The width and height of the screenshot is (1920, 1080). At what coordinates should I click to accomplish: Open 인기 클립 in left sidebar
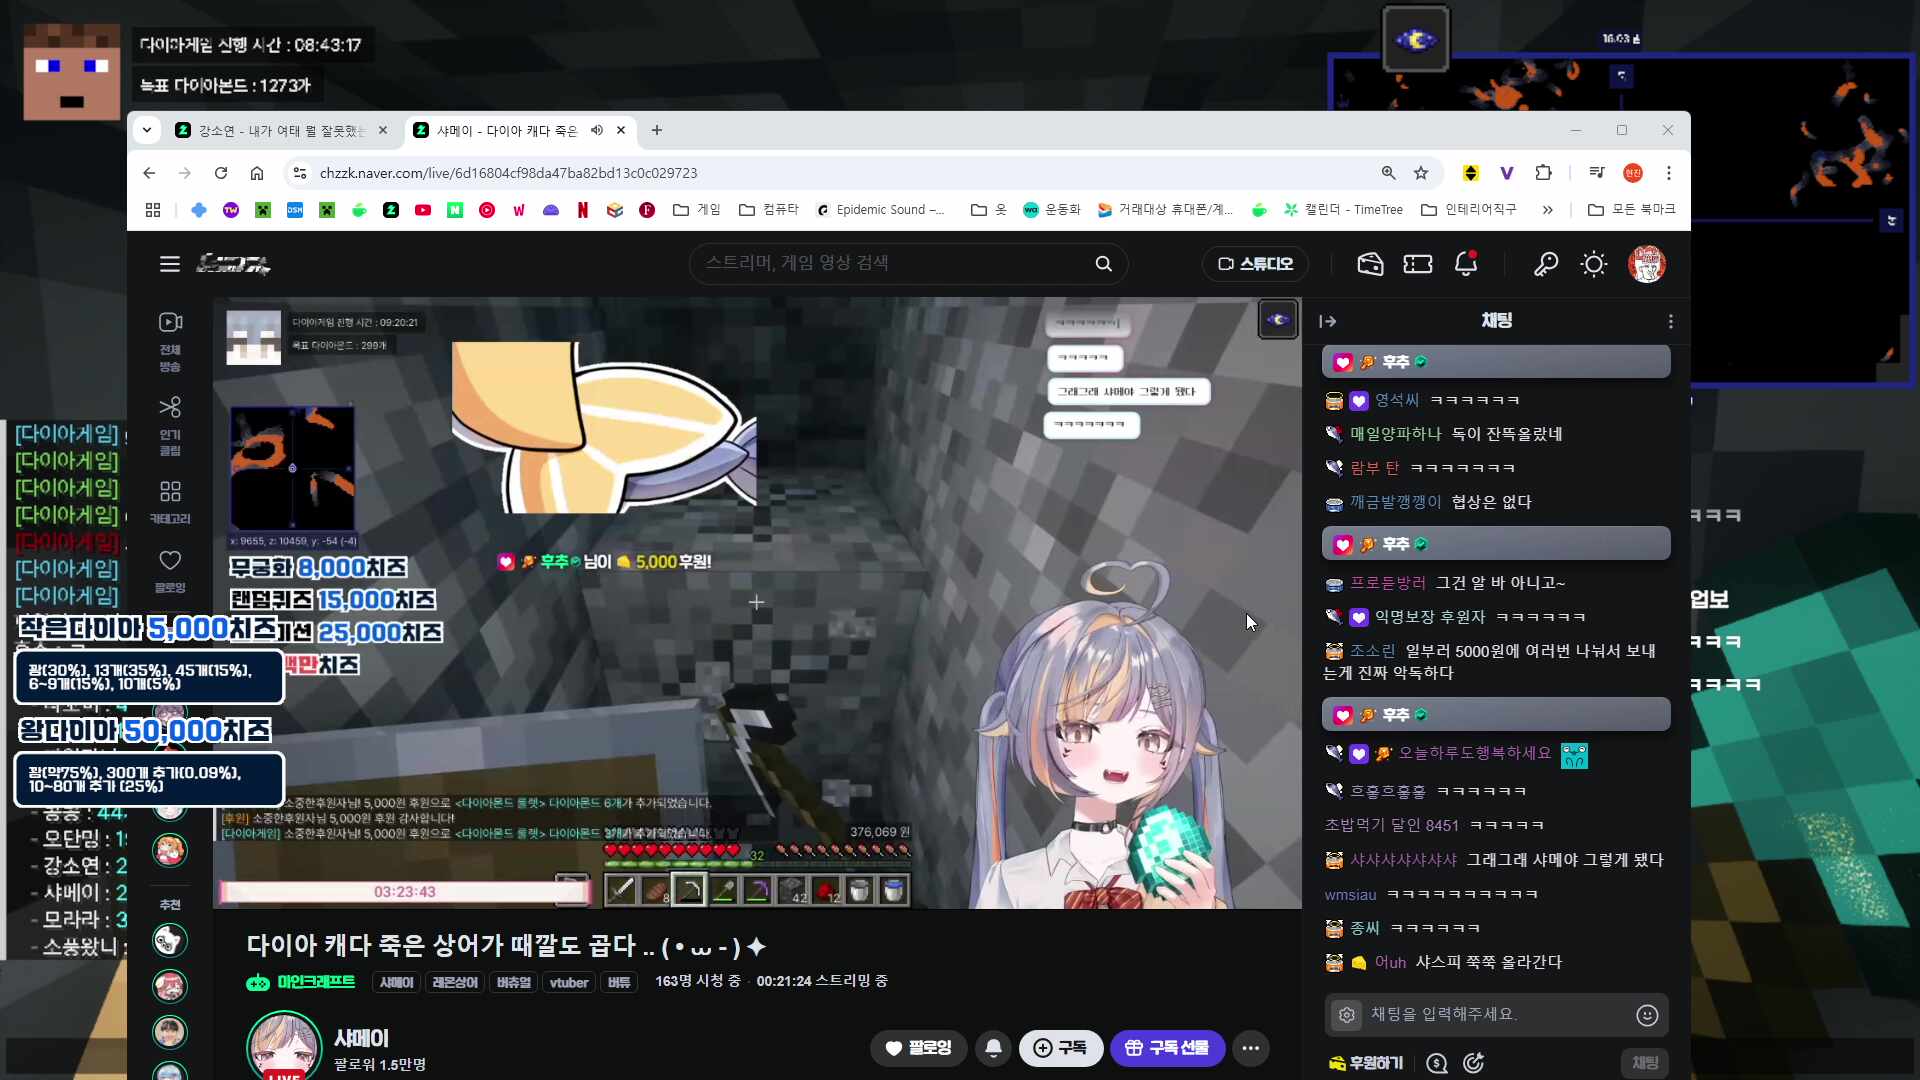point(170,426)
